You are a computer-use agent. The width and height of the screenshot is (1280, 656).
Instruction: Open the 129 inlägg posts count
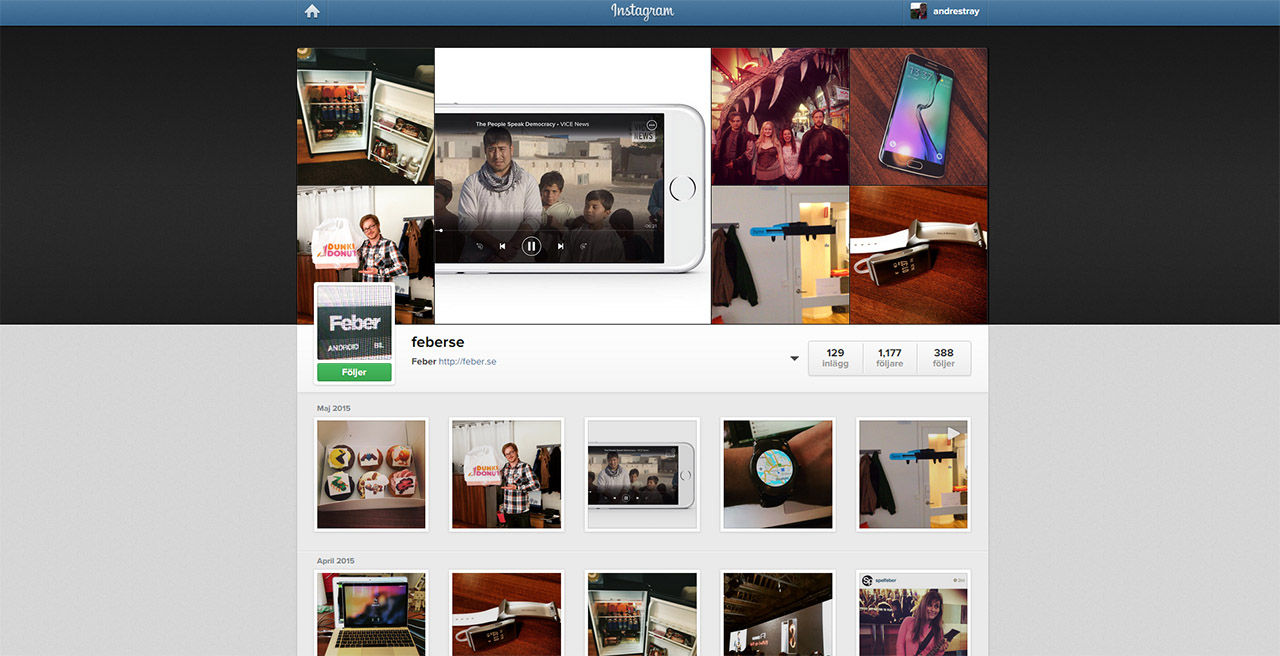(835, 358)
